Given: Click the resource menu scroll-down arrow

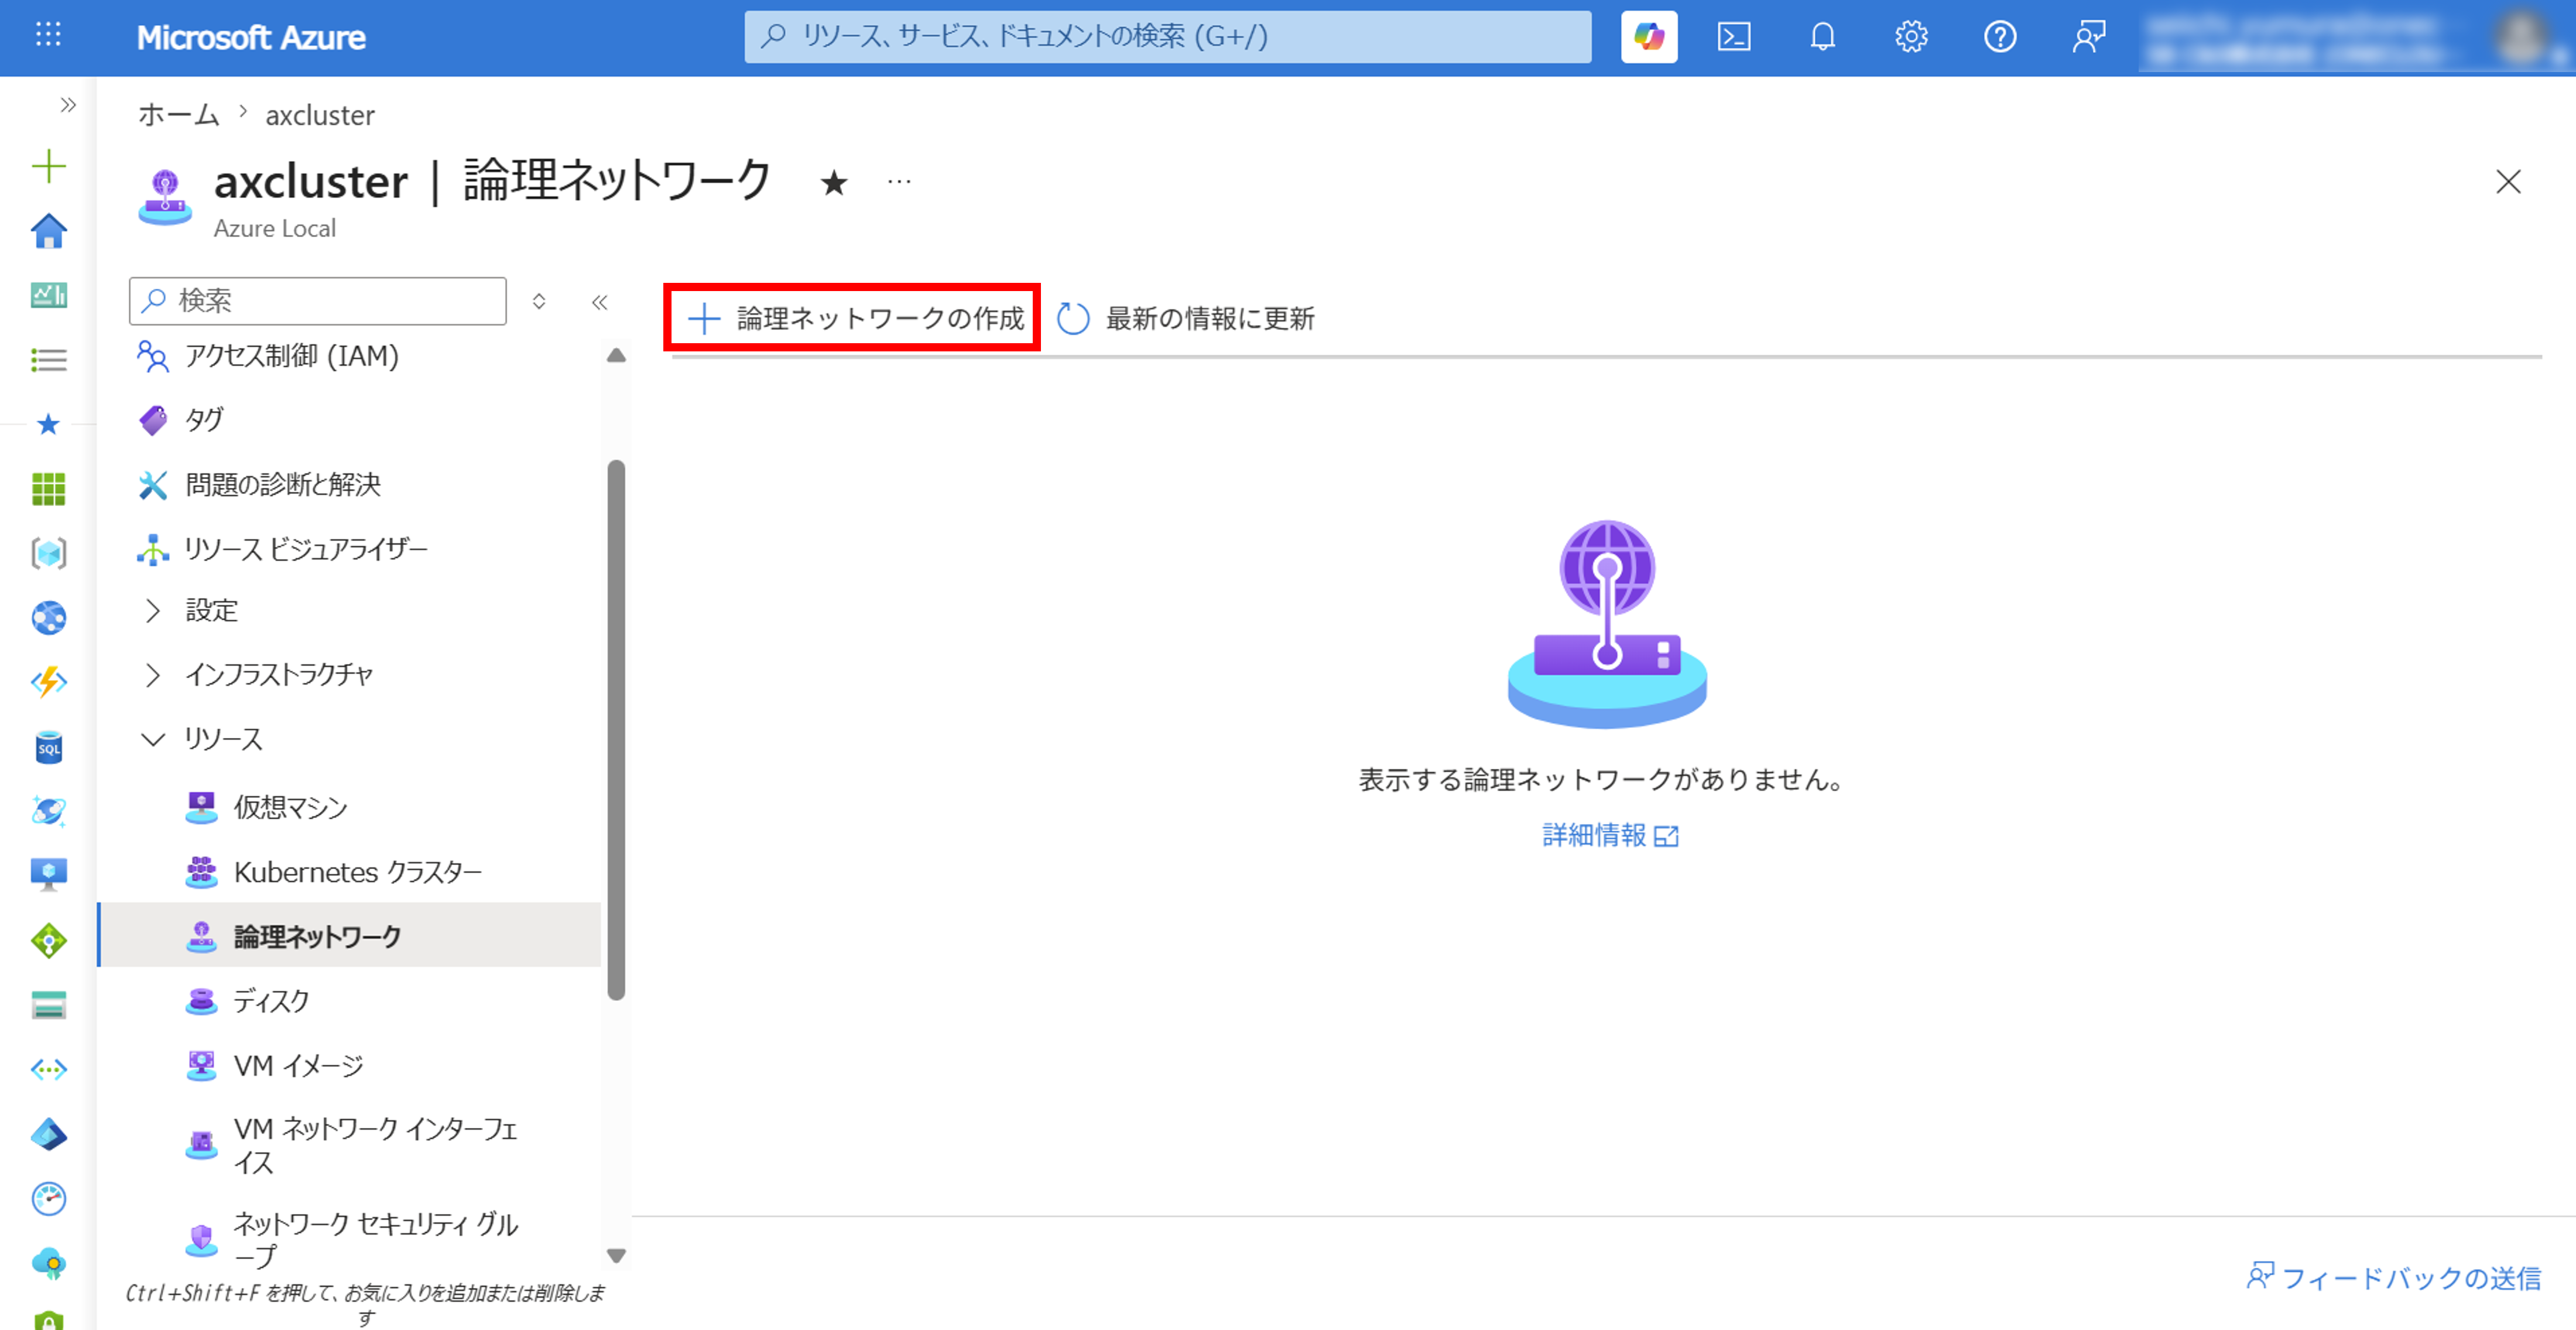Looking at the screenshot, I should coord(616,1256).
